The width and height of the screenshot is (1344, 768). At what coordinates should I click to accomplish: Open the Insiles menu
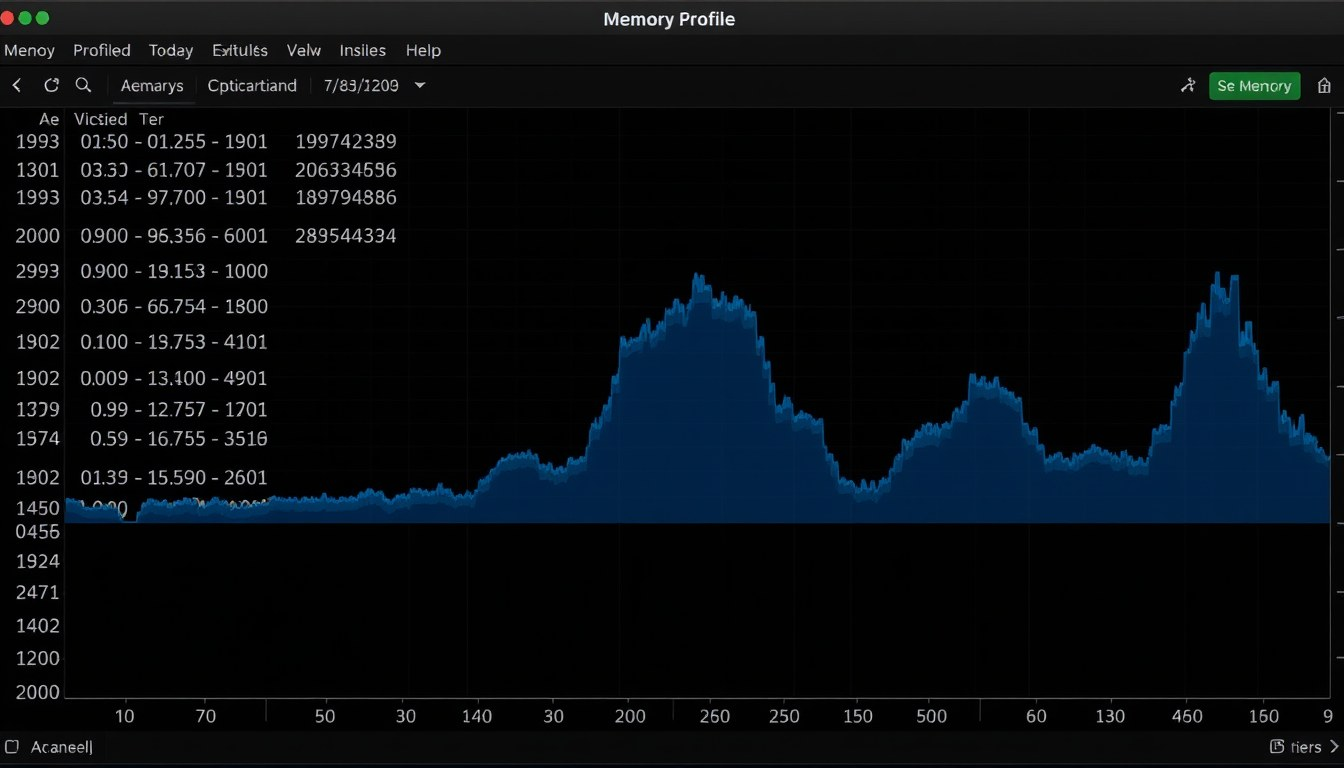363,50
